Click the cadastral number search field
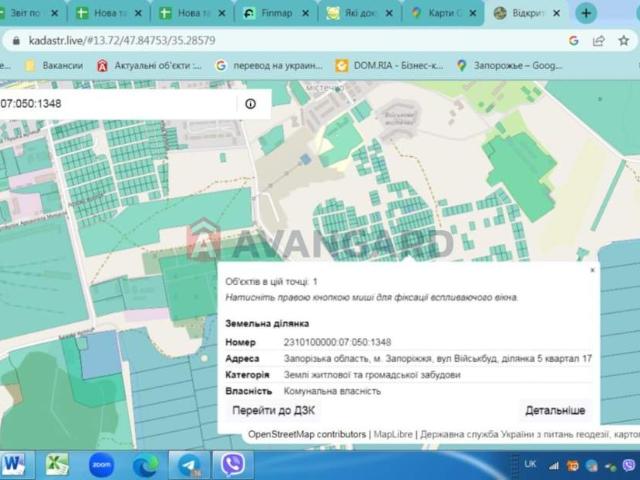This screenshot has width=640, height=480. pos(116,104)
